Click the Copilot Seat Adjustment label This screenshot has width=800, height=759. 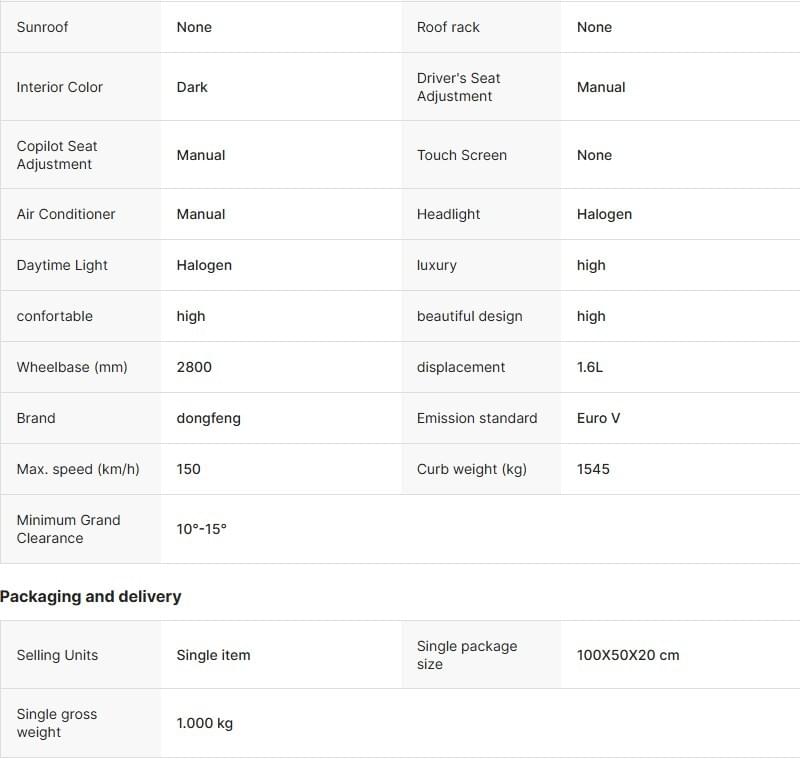(57, 155)
